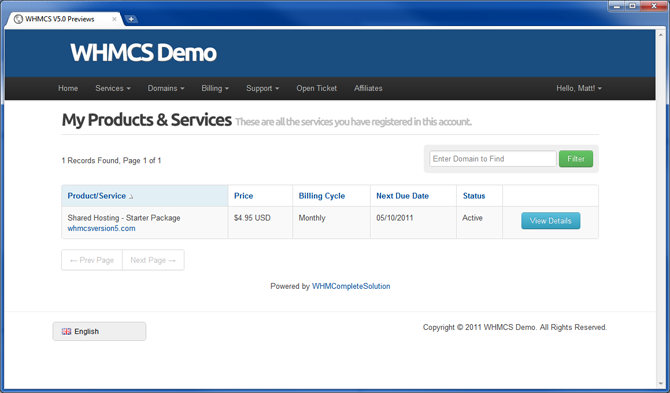
Task: Click the Copyright 2011 WHMCS Demo text
Action: 515,327
